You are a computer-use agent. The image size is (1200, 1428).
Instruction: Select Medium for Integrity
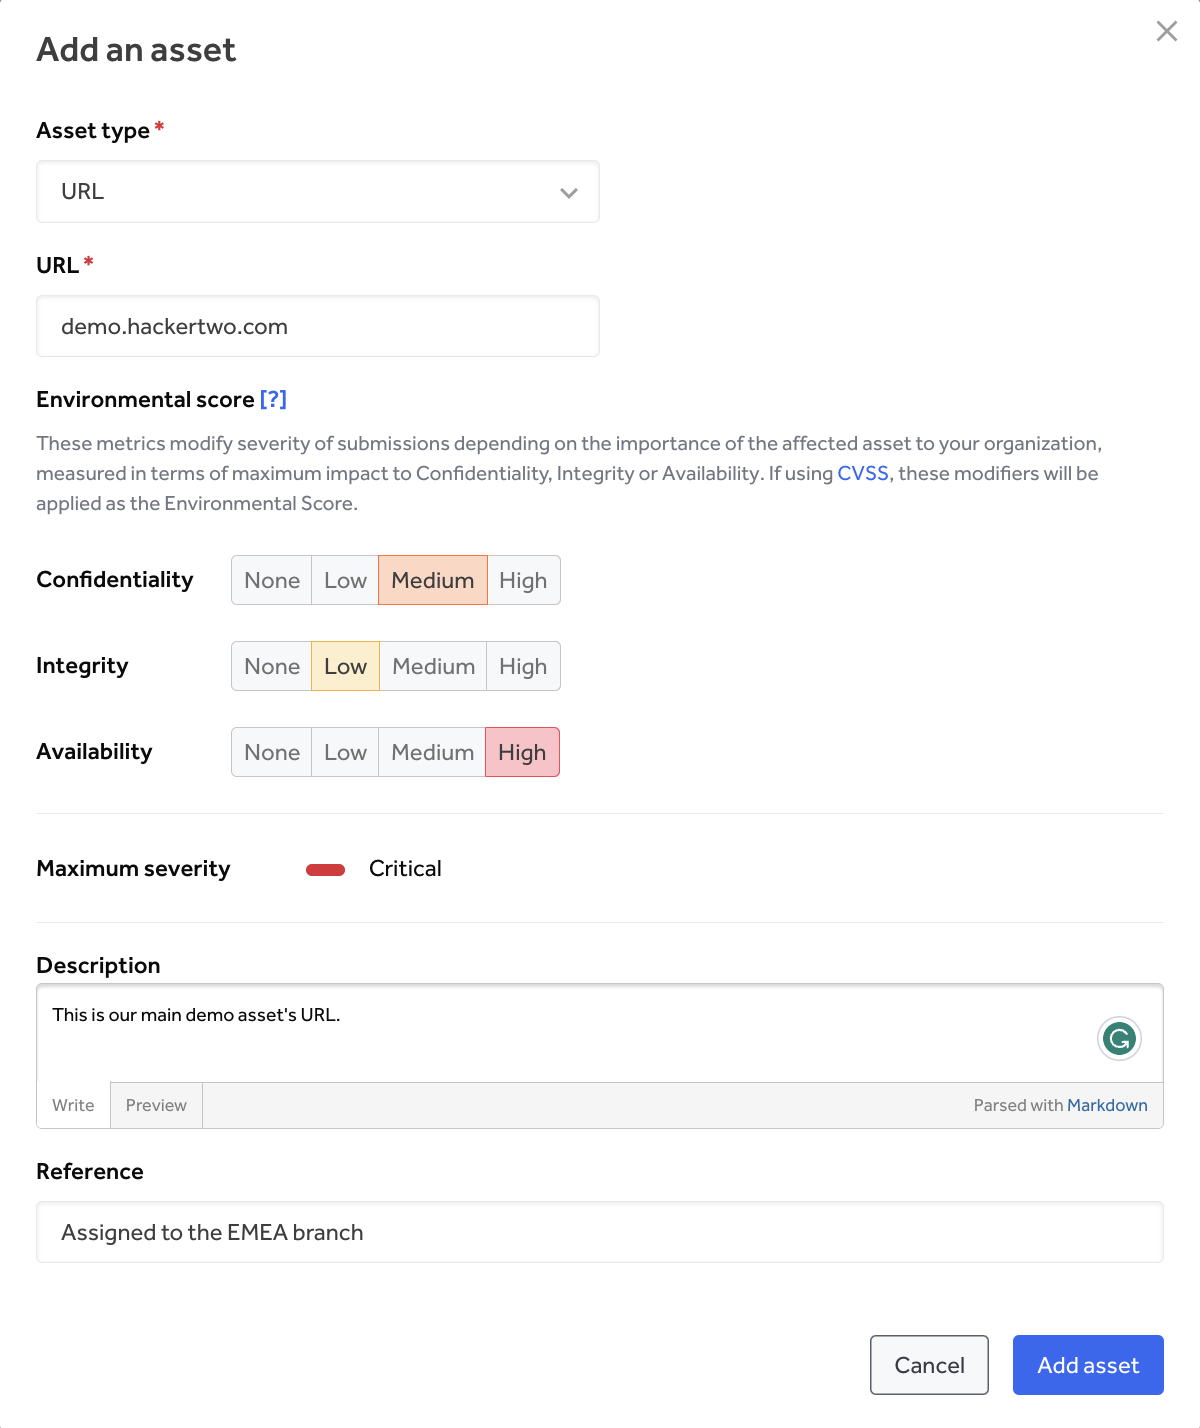433,667
